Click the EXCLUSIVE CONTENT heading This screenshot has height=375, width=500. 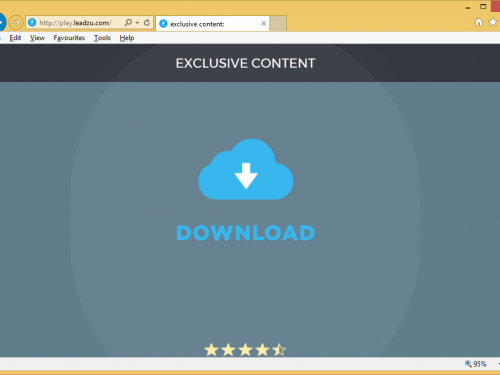(x=245, y=63)
